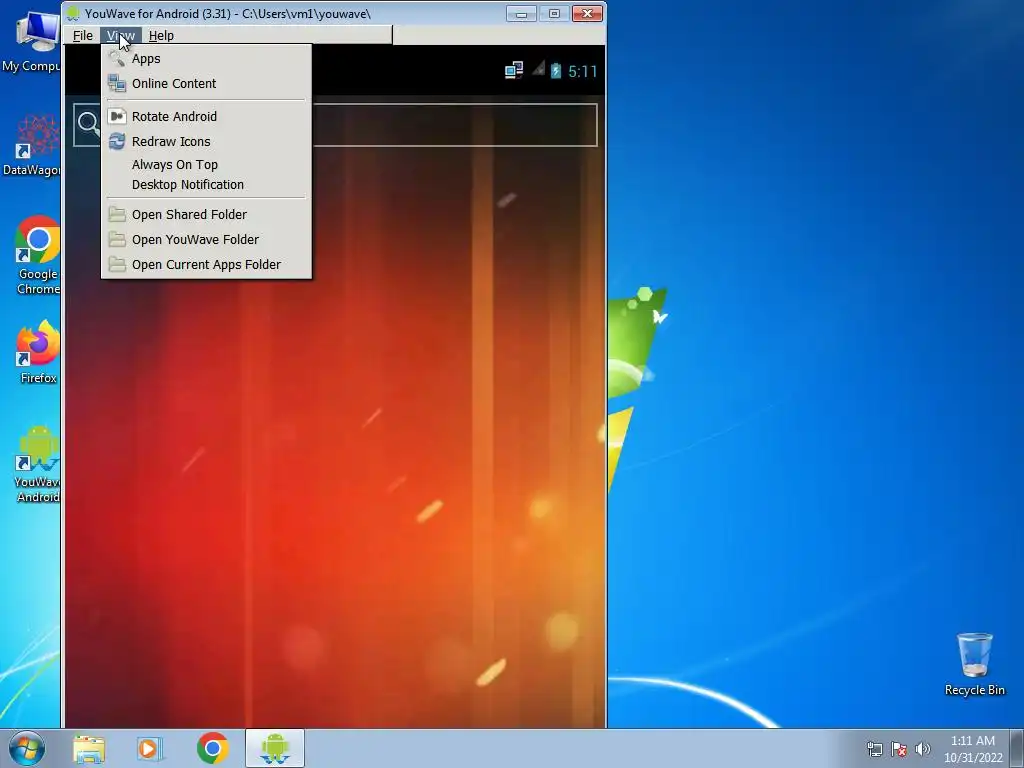Open the Help menu
Screen dimensions: 1024x768
(x=161, y=35)
